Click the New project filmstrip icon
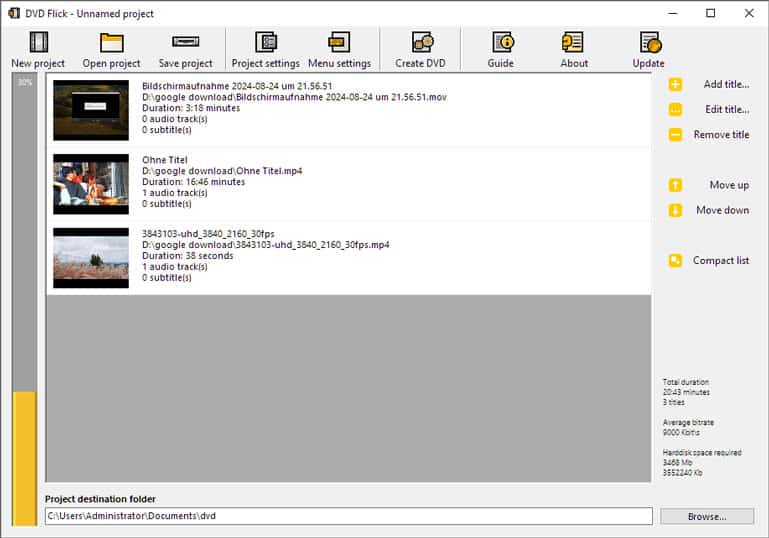 coord(38,42)
